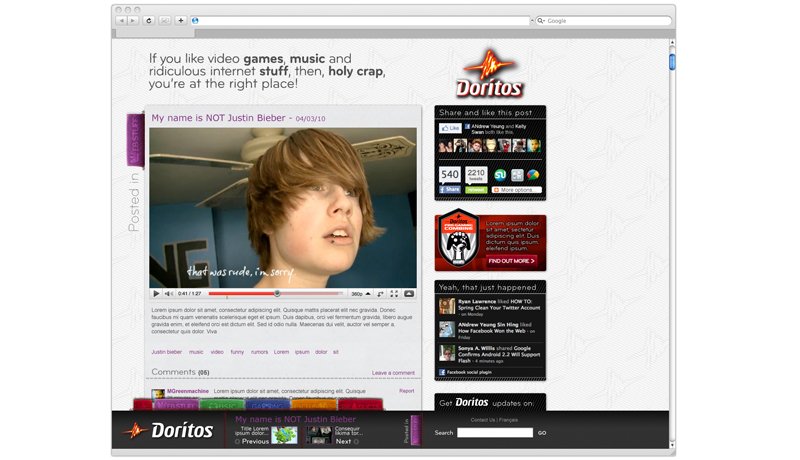Click the 'funny' tag link

pyautogui.click(x=237, y=352)
